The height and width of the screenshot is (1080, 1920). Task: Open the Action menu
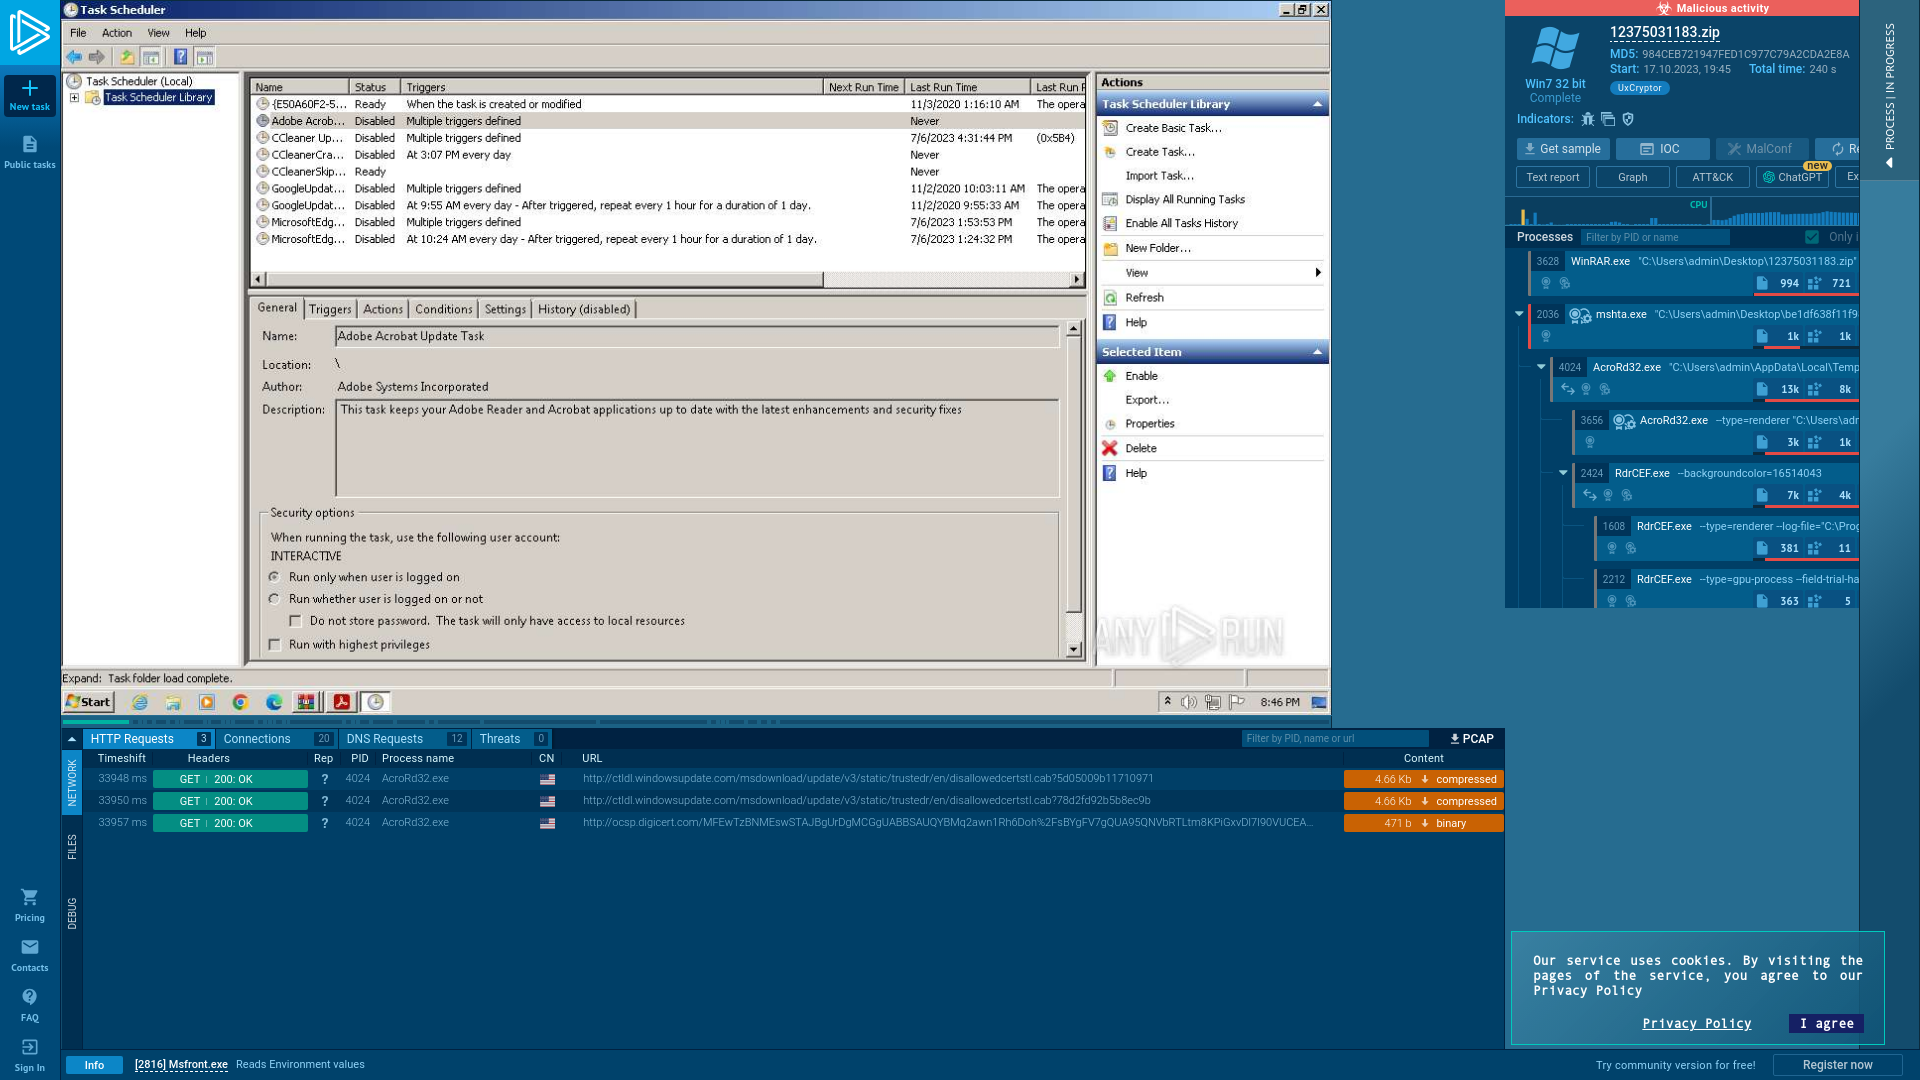(x=117, y=33)
